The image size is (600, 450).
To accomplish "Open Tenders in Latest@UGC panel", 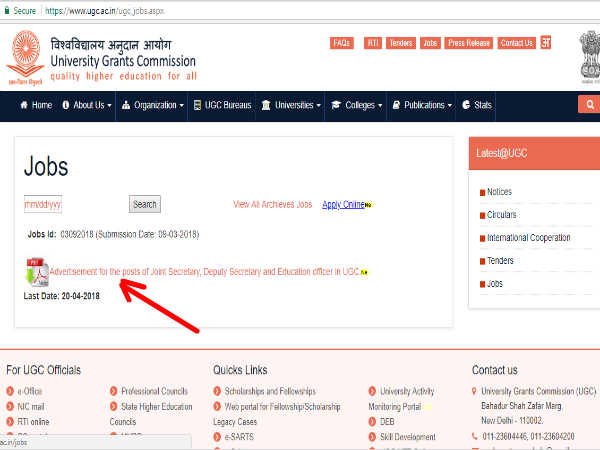I will point(500,261).
